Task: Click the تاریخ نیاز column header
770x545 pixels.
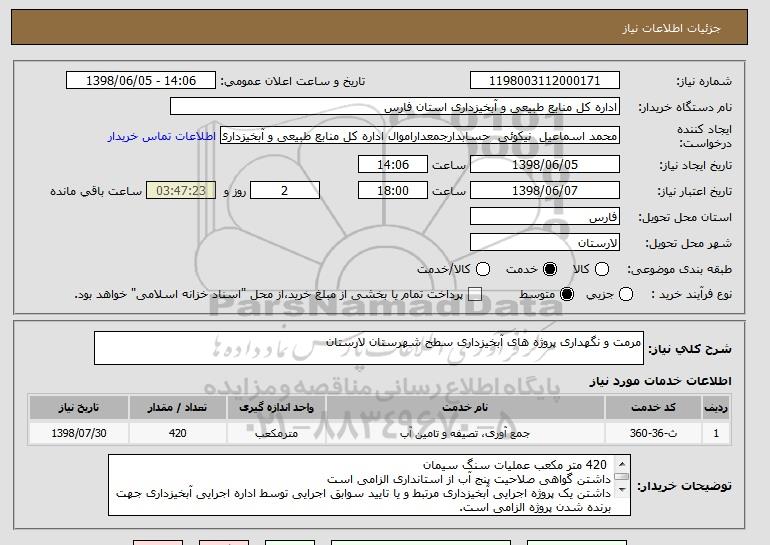Action: pos(79,408)
